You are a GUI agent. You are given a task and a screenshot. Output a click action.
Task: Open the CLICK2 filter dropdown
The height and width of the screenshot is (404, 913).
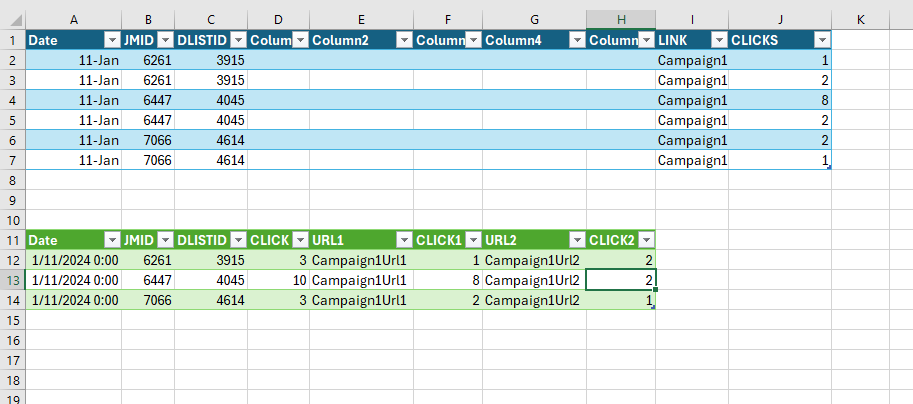[x=646, y=240]
